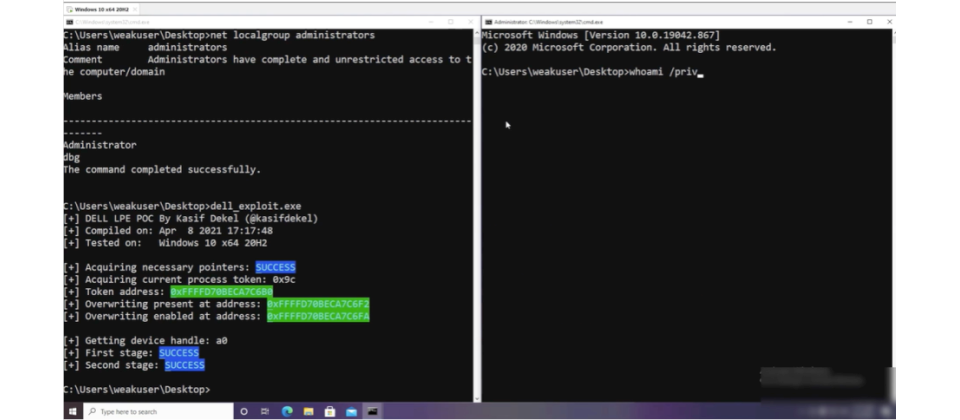The height and width of the screenshot is (420, 960).
Task: Click the Command Prompt taskbar icon
Action: 372,411
